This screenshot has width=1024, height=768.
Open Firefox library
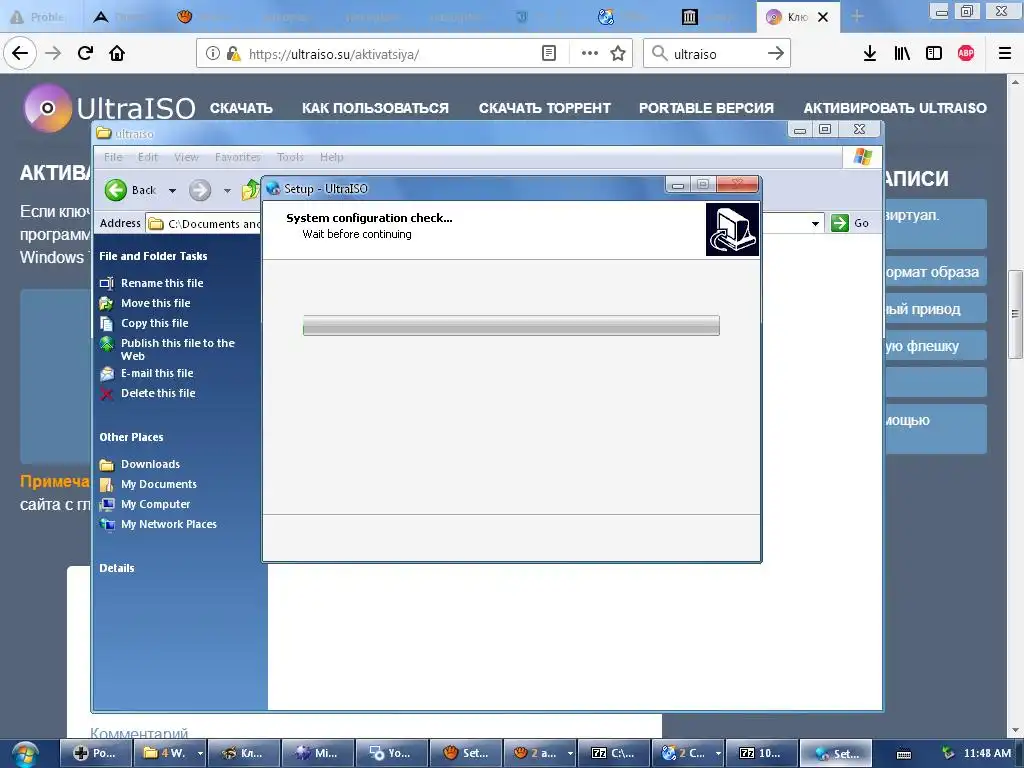click(x=902, y=54)
